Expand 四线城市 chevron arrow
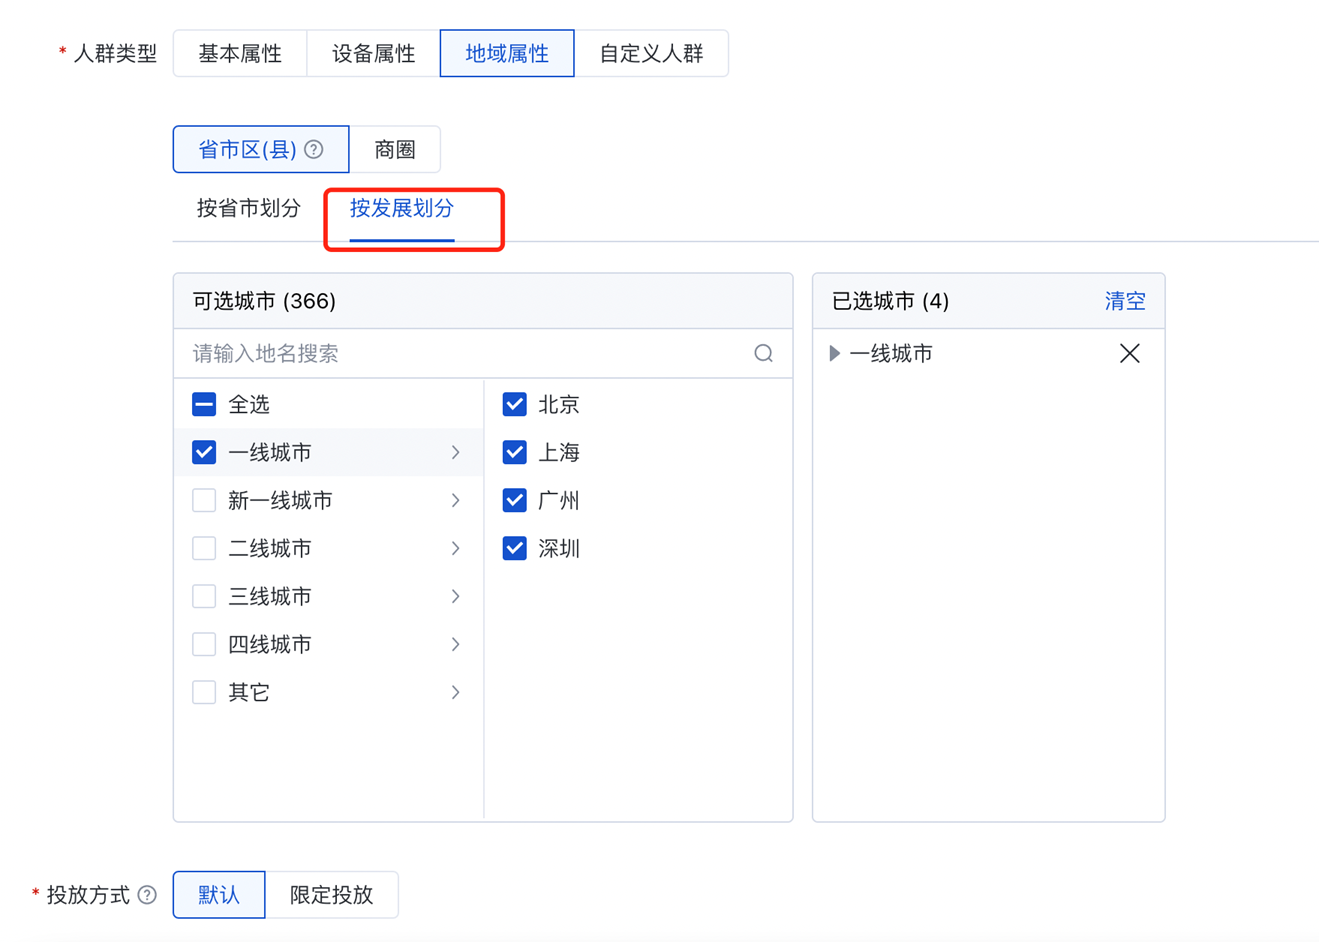Viewport: 1319px width, 942px height. pyautogui.click(x=455, y=644)
